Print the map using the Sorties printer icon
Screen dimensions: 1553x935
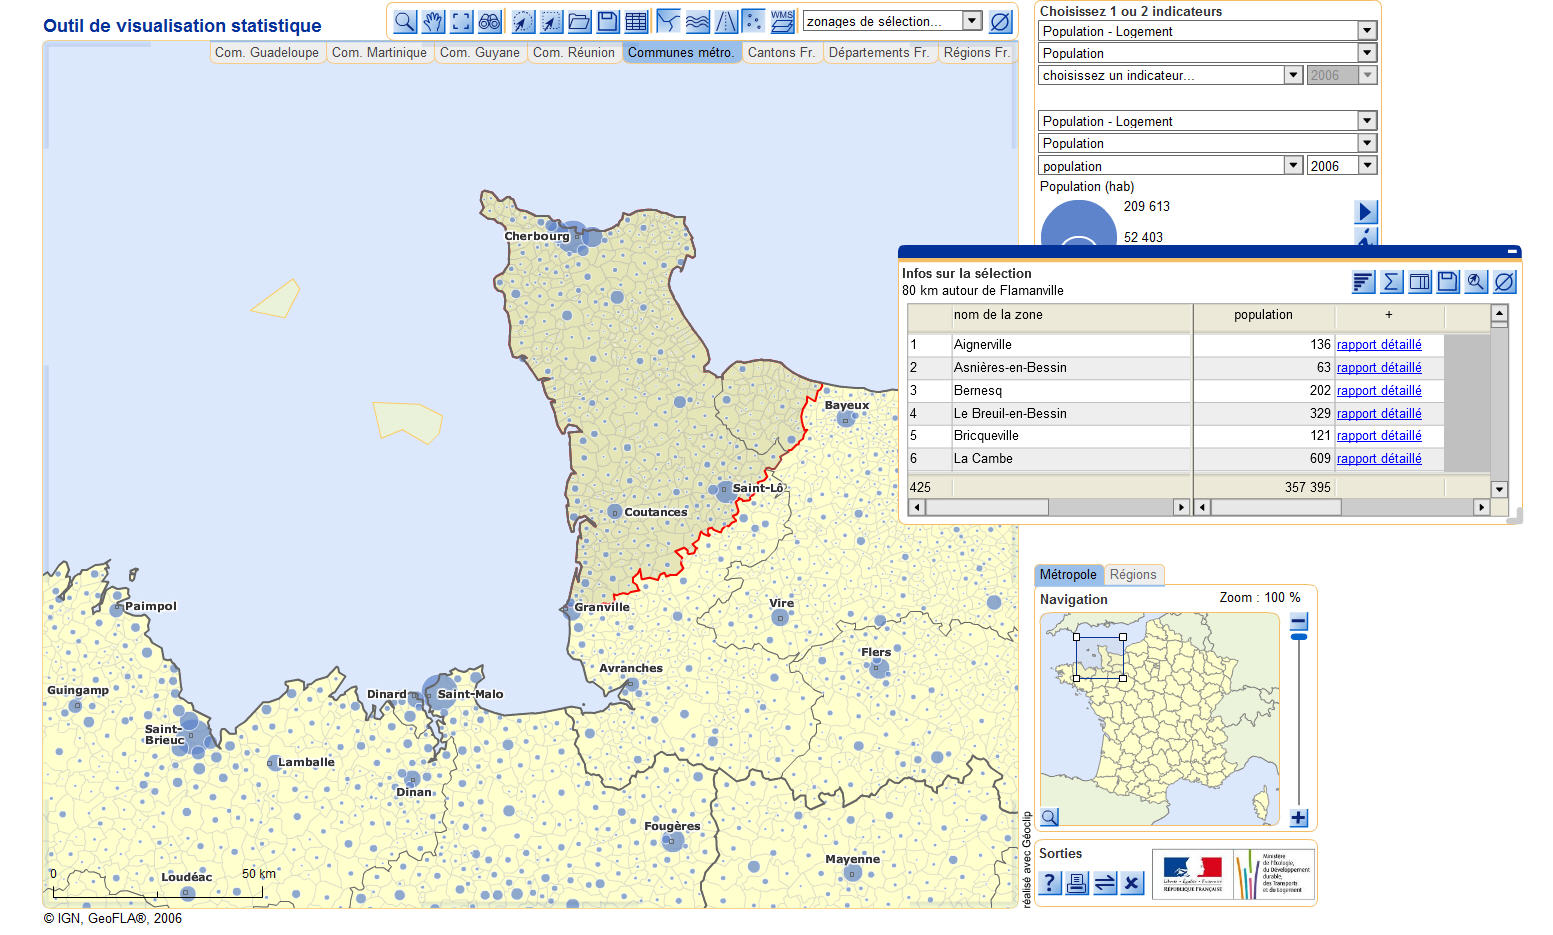pyautogui.click(x=1077, y=883)
